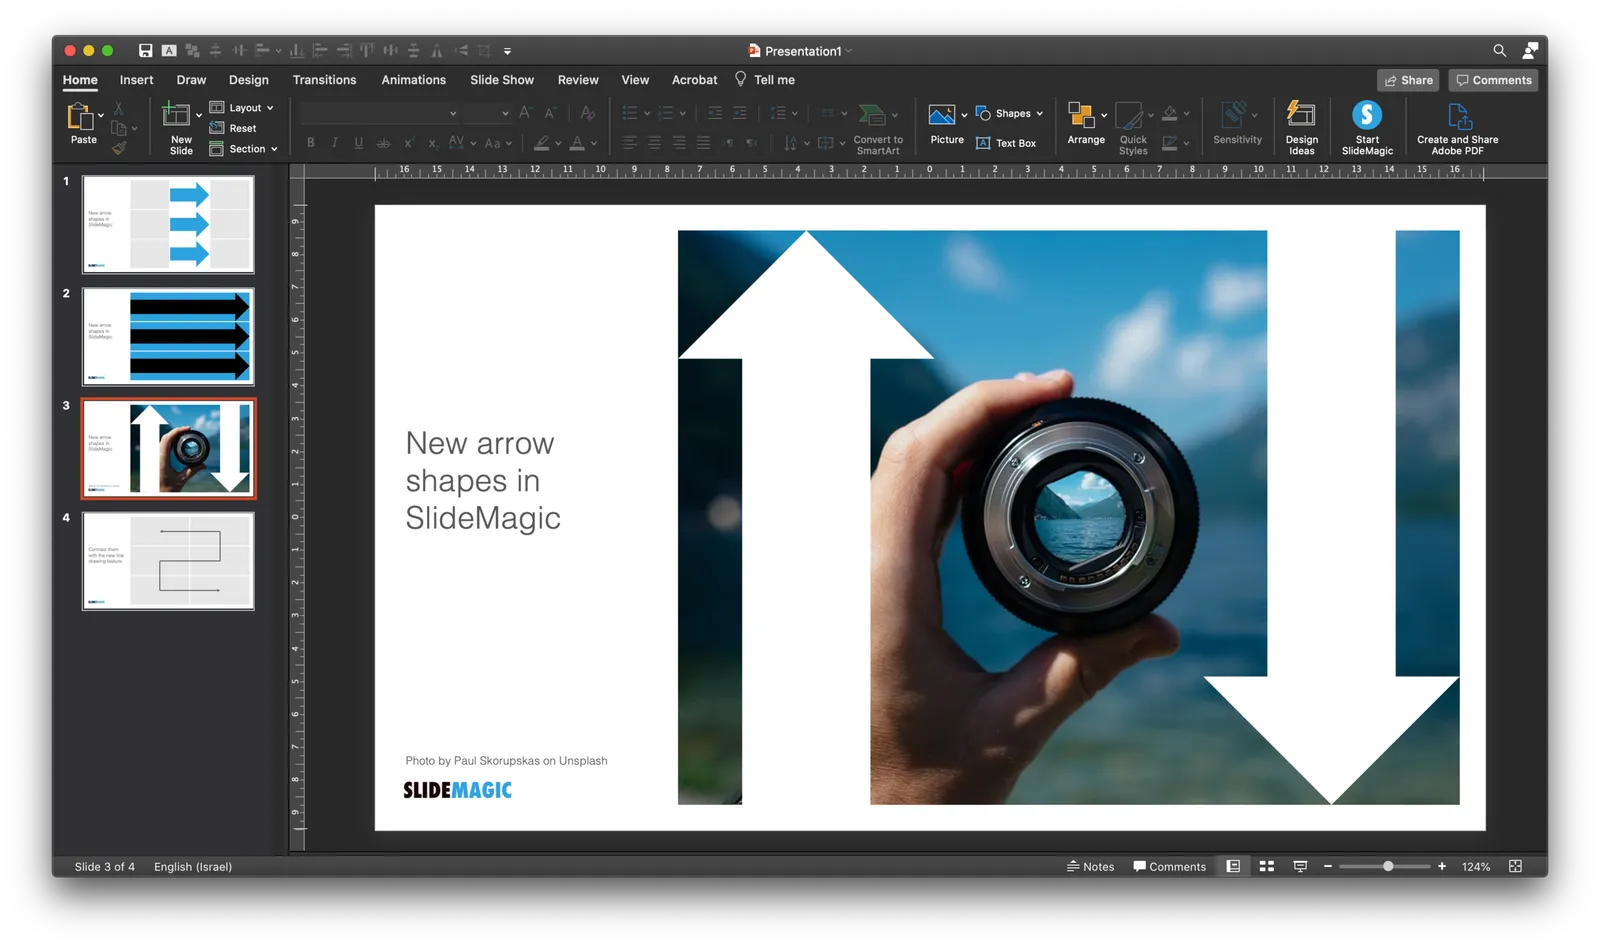The image size is (1600, 946).
Task: Switch to the Design tab
Action: point(249,80)
